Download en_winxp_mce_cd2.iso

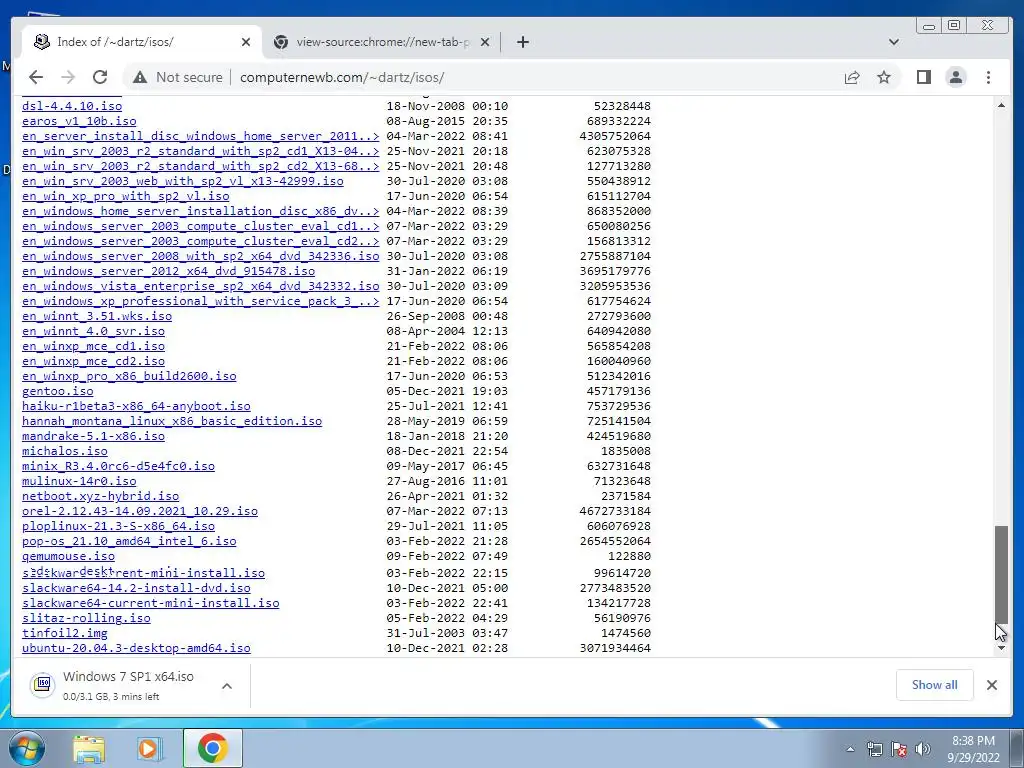tap(93, 361)
